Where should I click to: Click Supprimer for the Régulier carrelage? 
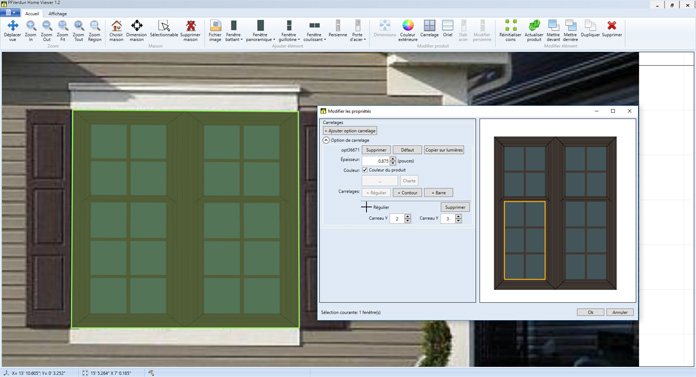tap(455, 207)
